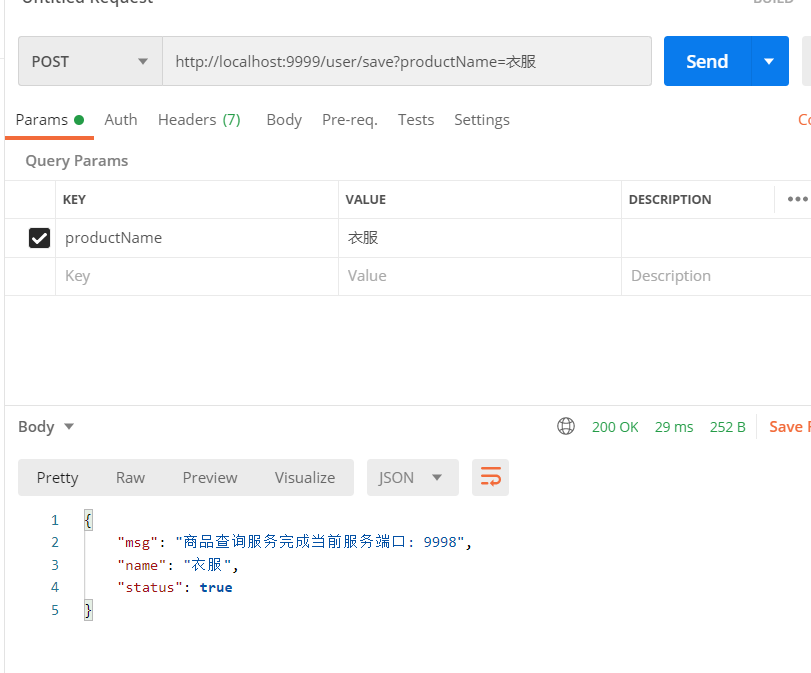Click the empty Description placeholder field
811x673 pixels.
tap(716, 276)
